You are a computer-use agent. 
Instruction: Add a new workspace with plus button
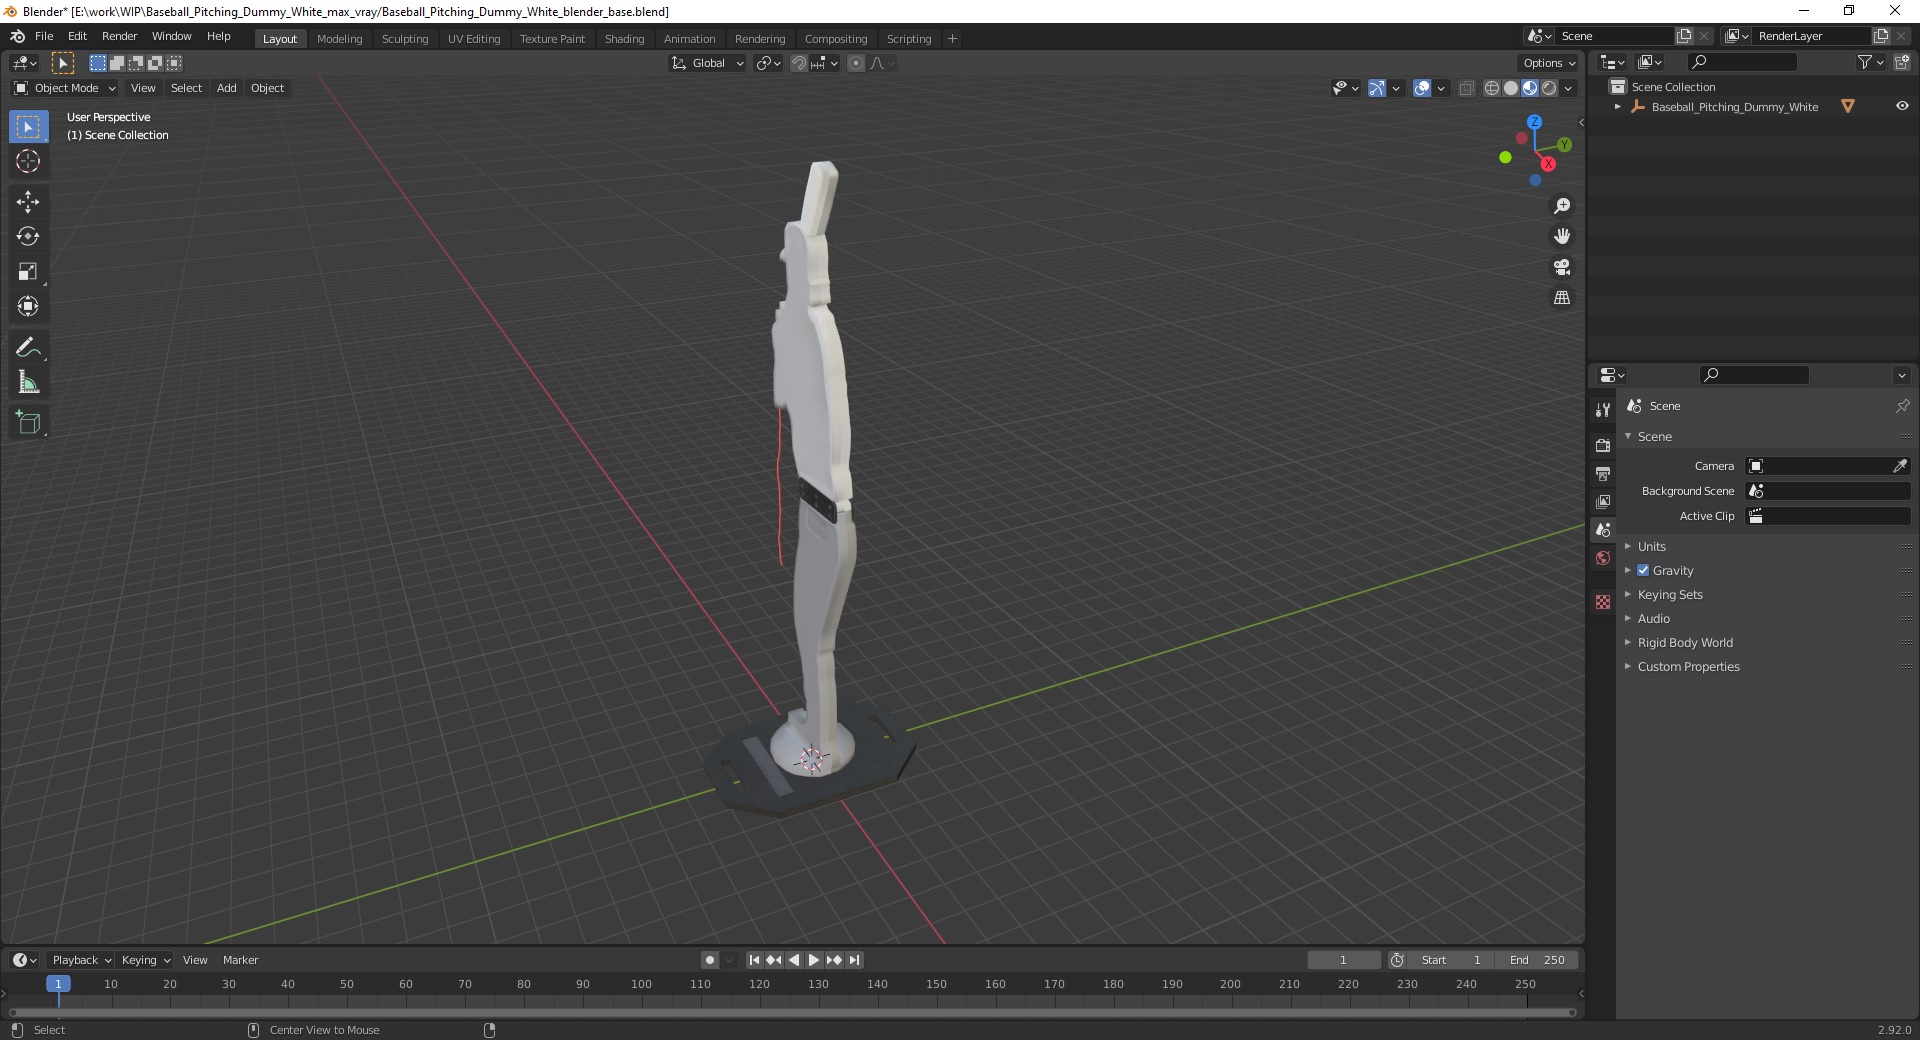pos(952,39)
